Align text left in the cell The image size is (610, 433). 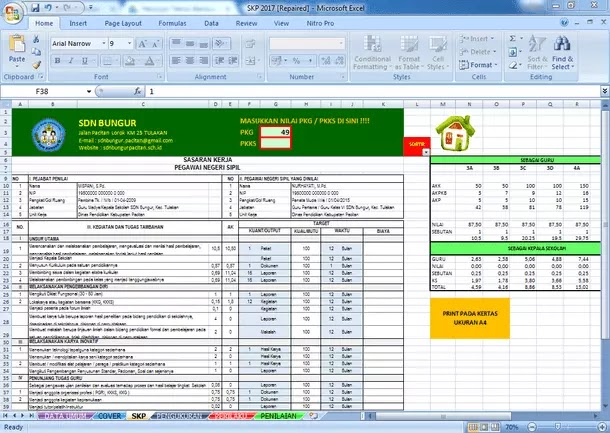pos(176,61)
